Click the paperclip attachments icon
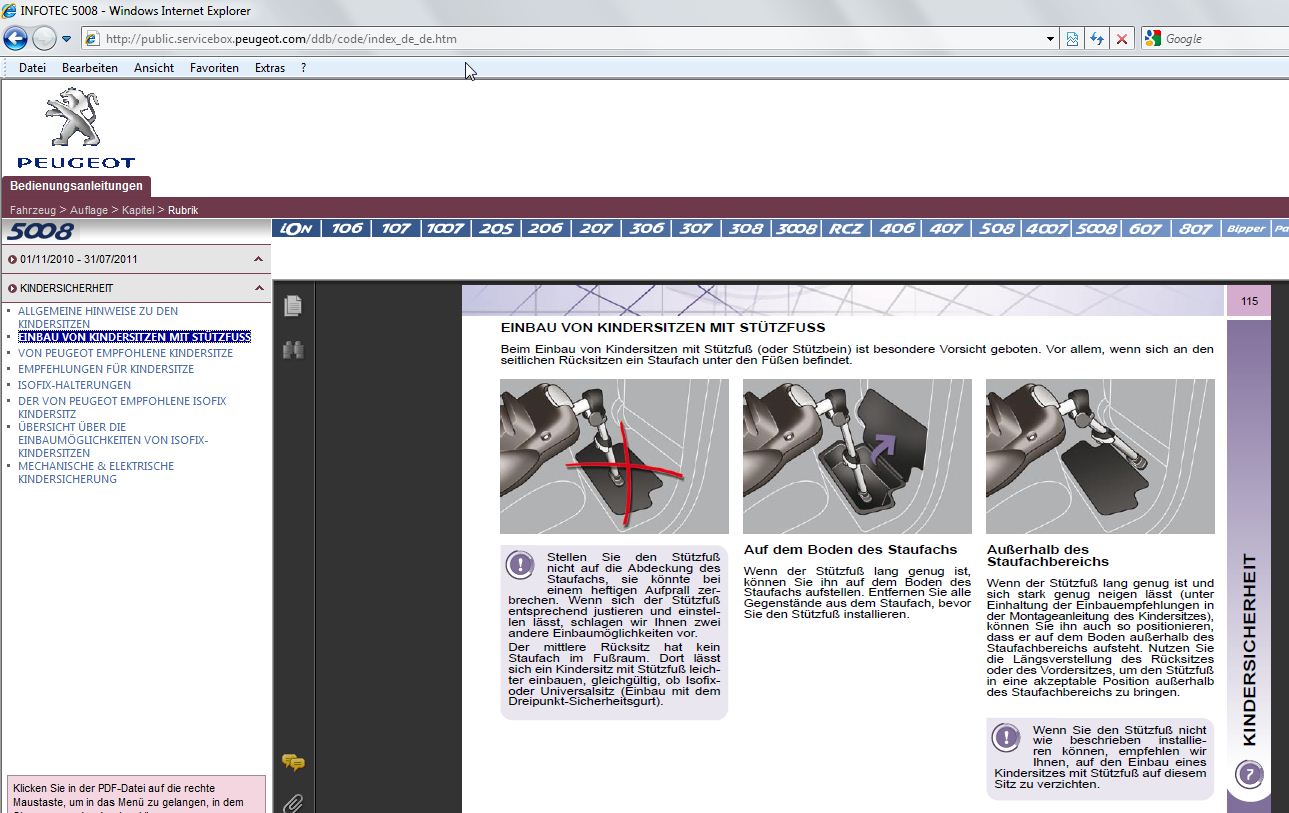Viewport: 1289px width, 813px height. pyautogui.click(x=292, y=802)
